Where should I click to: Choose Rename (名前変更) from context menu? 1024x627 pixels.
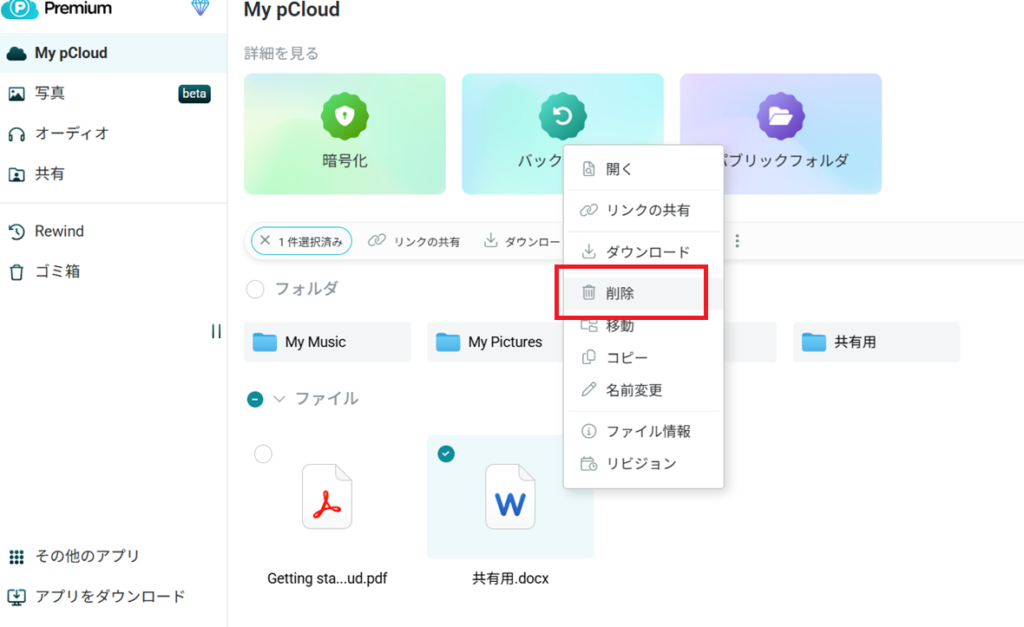click(x=634, y=390)
